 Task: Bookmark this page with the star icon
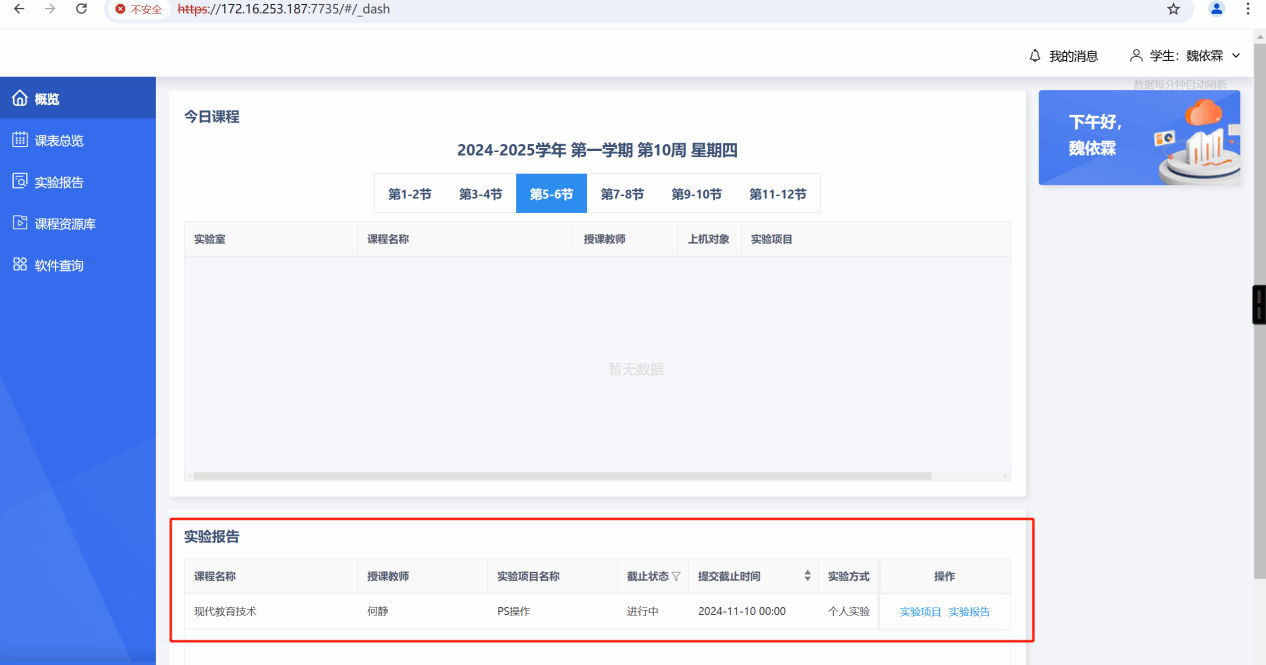pyautogui.click(x=1173, y=9)
